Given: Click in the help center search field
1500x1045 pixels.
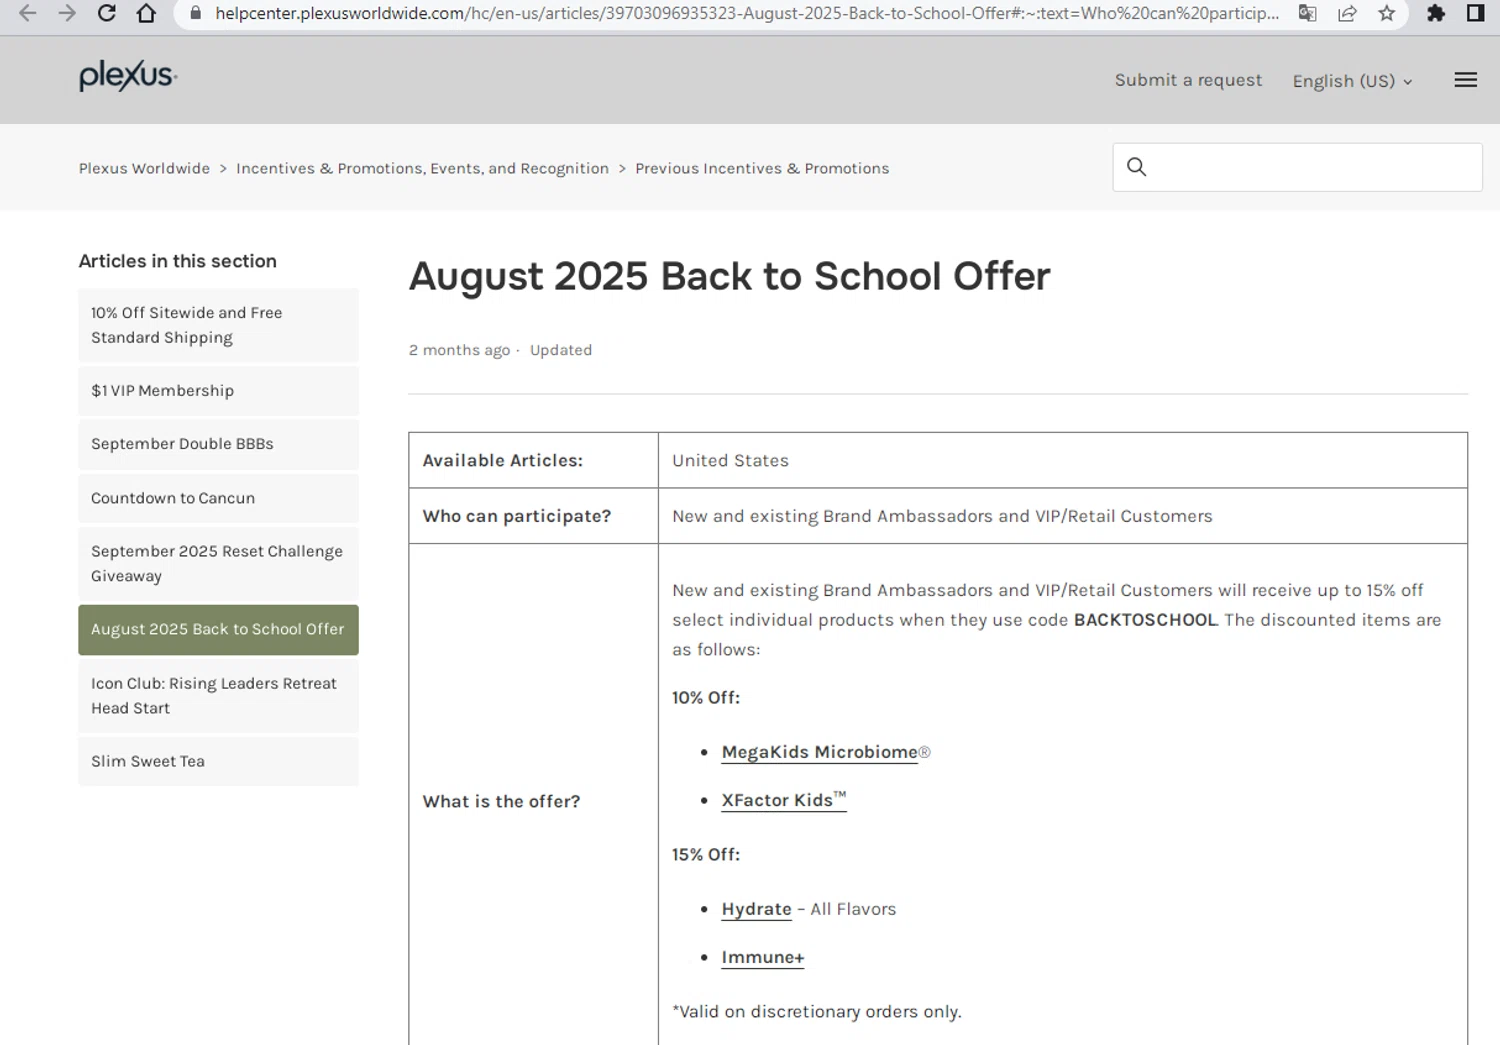Looking at the screenshot, I should [x=1310, y=167].
